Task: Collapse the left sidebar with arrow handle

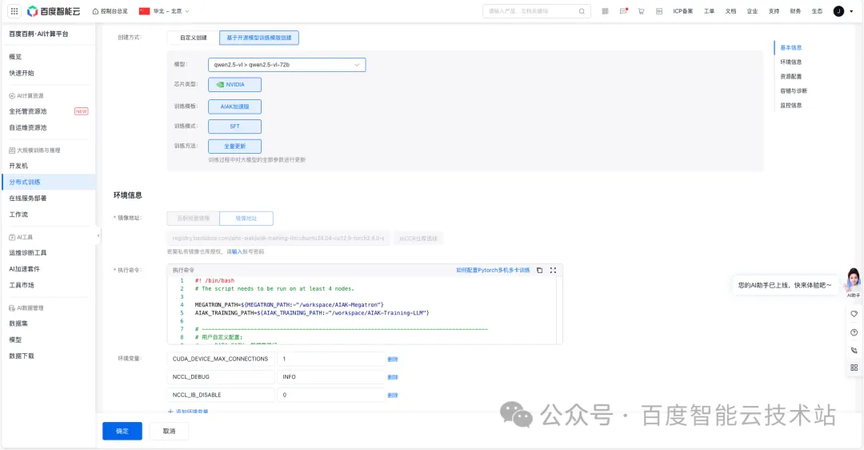Action: click(98, 236)
